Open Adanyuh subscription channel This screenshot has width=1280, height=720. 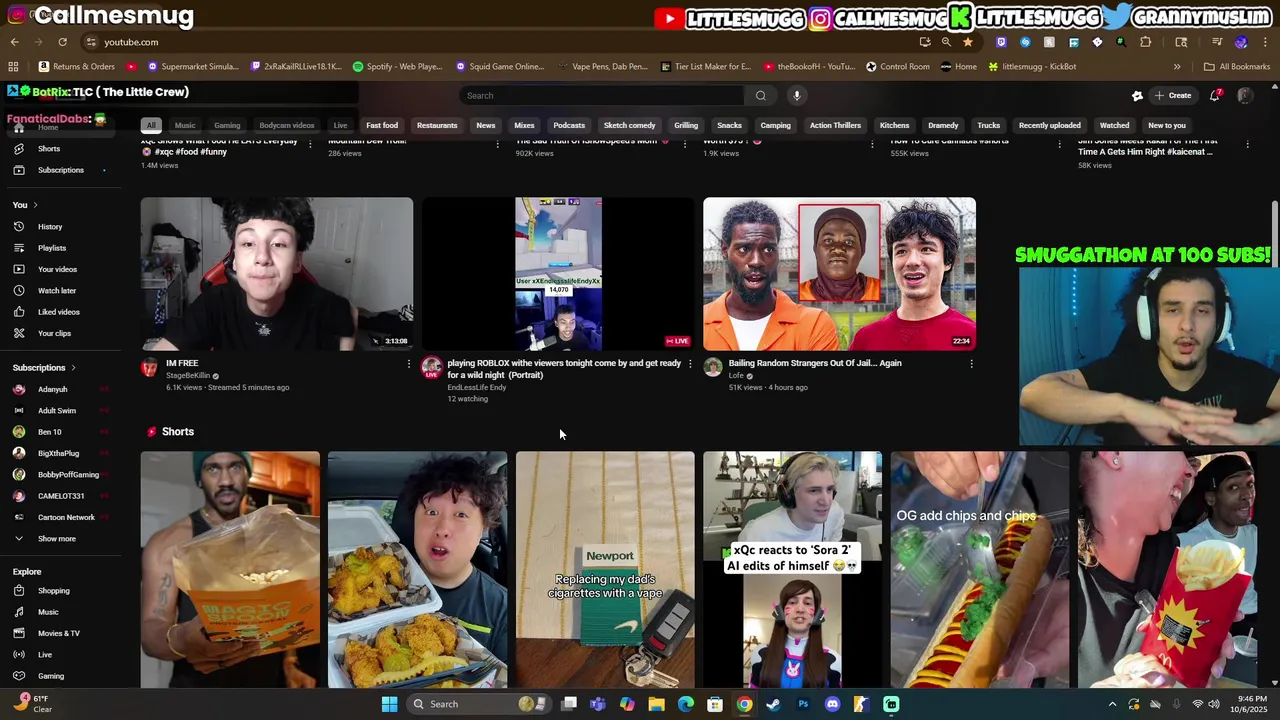coord(52,389)
